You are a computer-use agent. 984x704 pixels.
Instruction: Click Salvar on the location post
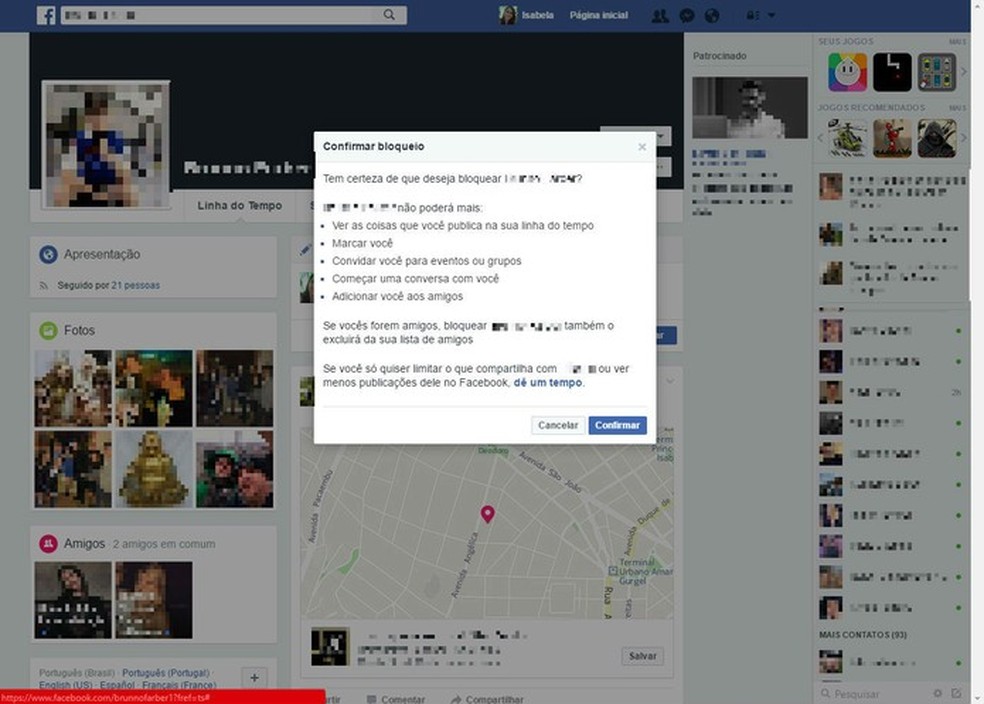(642, 656)
